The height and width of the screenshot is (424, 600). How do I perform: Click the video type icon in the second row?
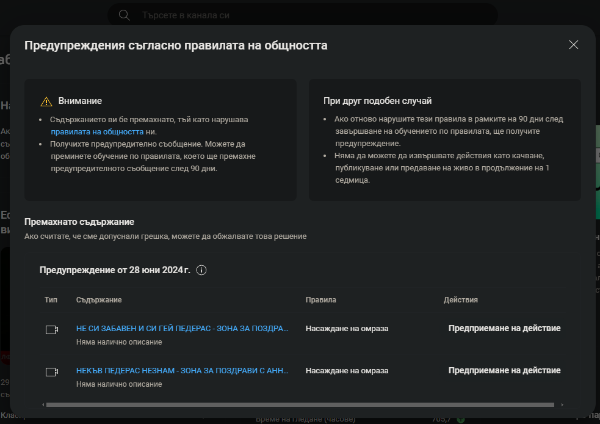click(x=52, y=371)
